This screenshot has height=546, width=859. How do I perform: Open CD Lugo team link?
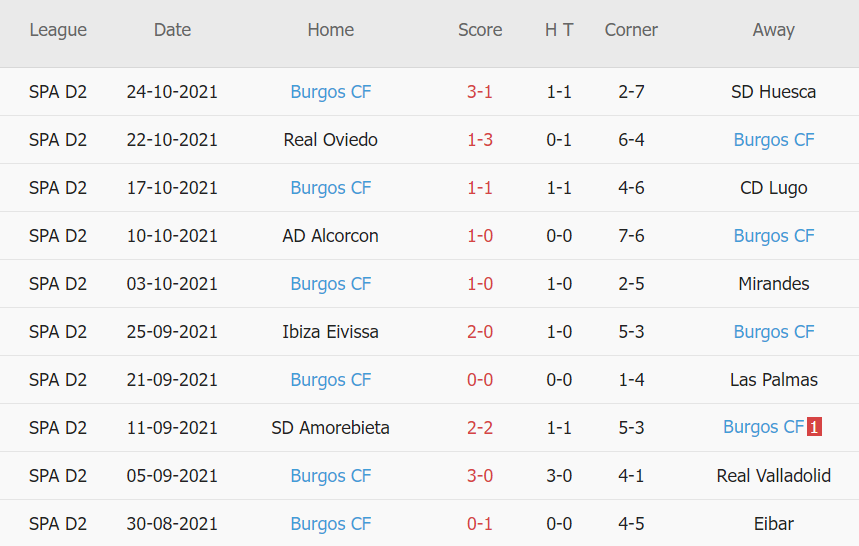pos(774,188)
